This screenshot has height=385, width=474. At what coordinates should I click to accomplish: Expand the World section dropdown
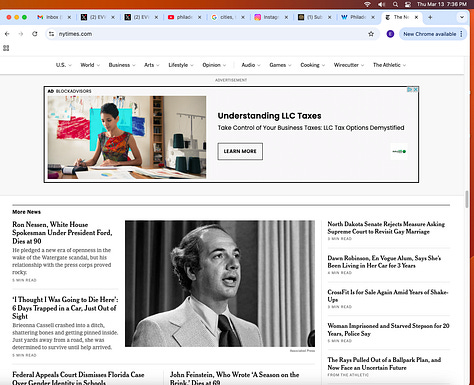click(90, 65)
